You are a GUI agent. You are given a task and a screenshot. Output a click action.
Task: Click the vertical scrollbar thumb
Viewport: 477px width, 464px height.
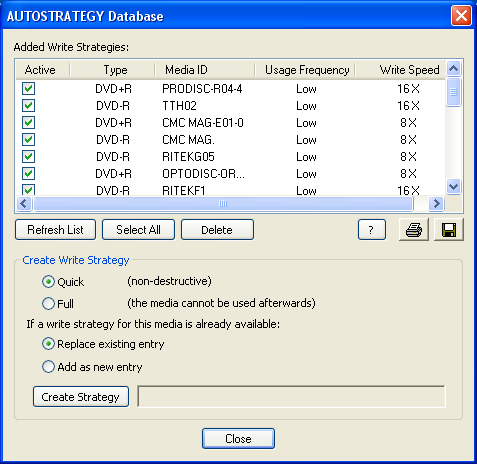(x=453, y=92)
